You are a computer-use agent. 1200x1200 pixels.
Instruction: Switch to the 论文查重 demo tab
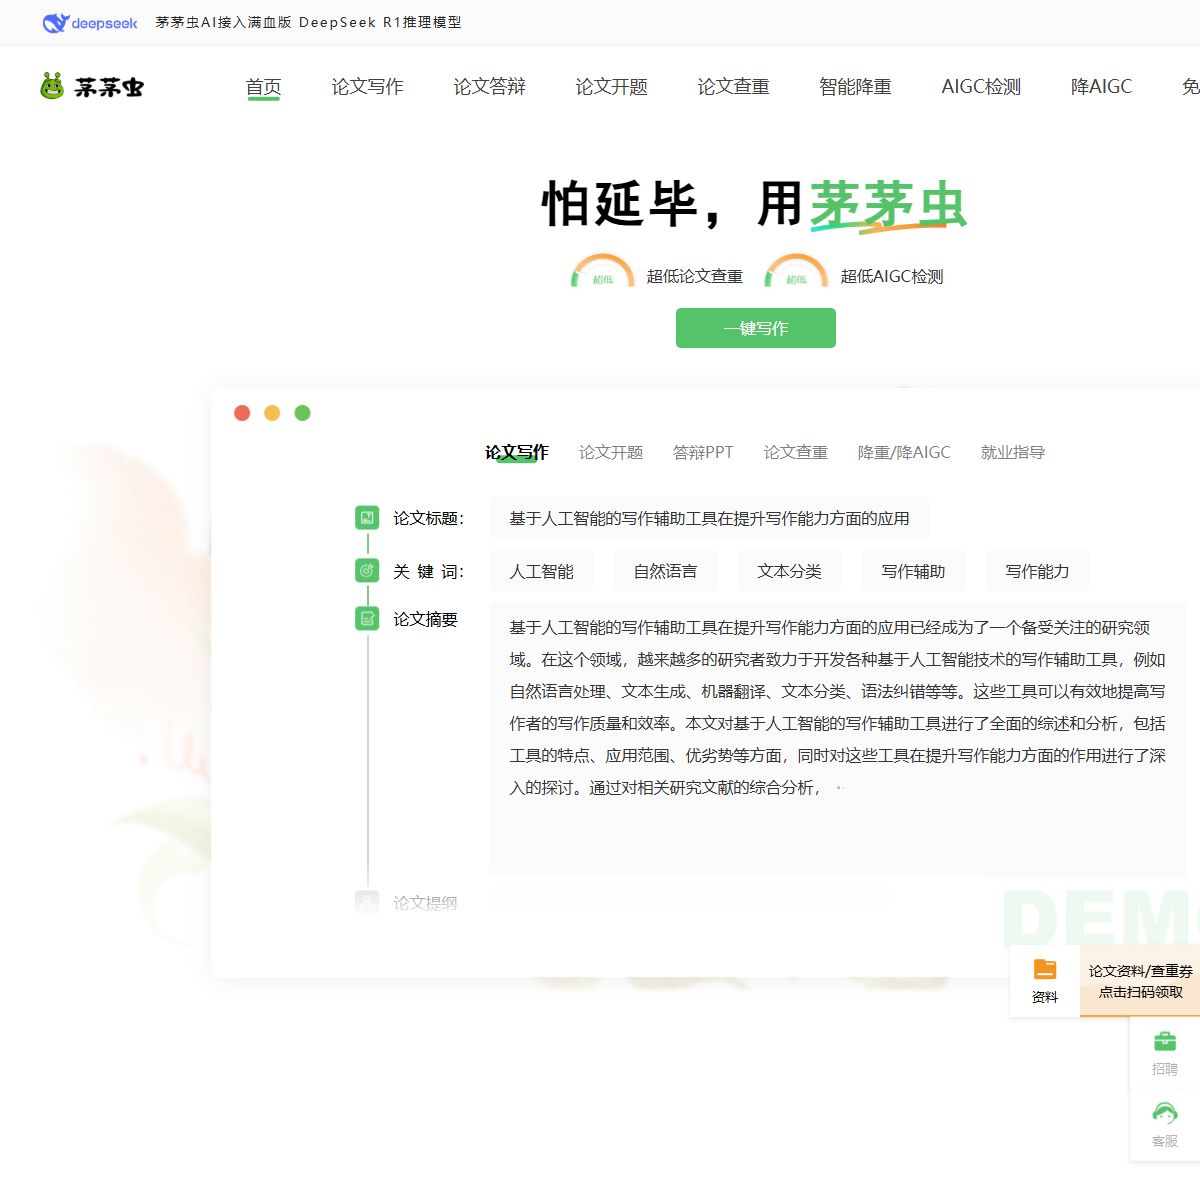pyautogui.click(x=796, y=452)
